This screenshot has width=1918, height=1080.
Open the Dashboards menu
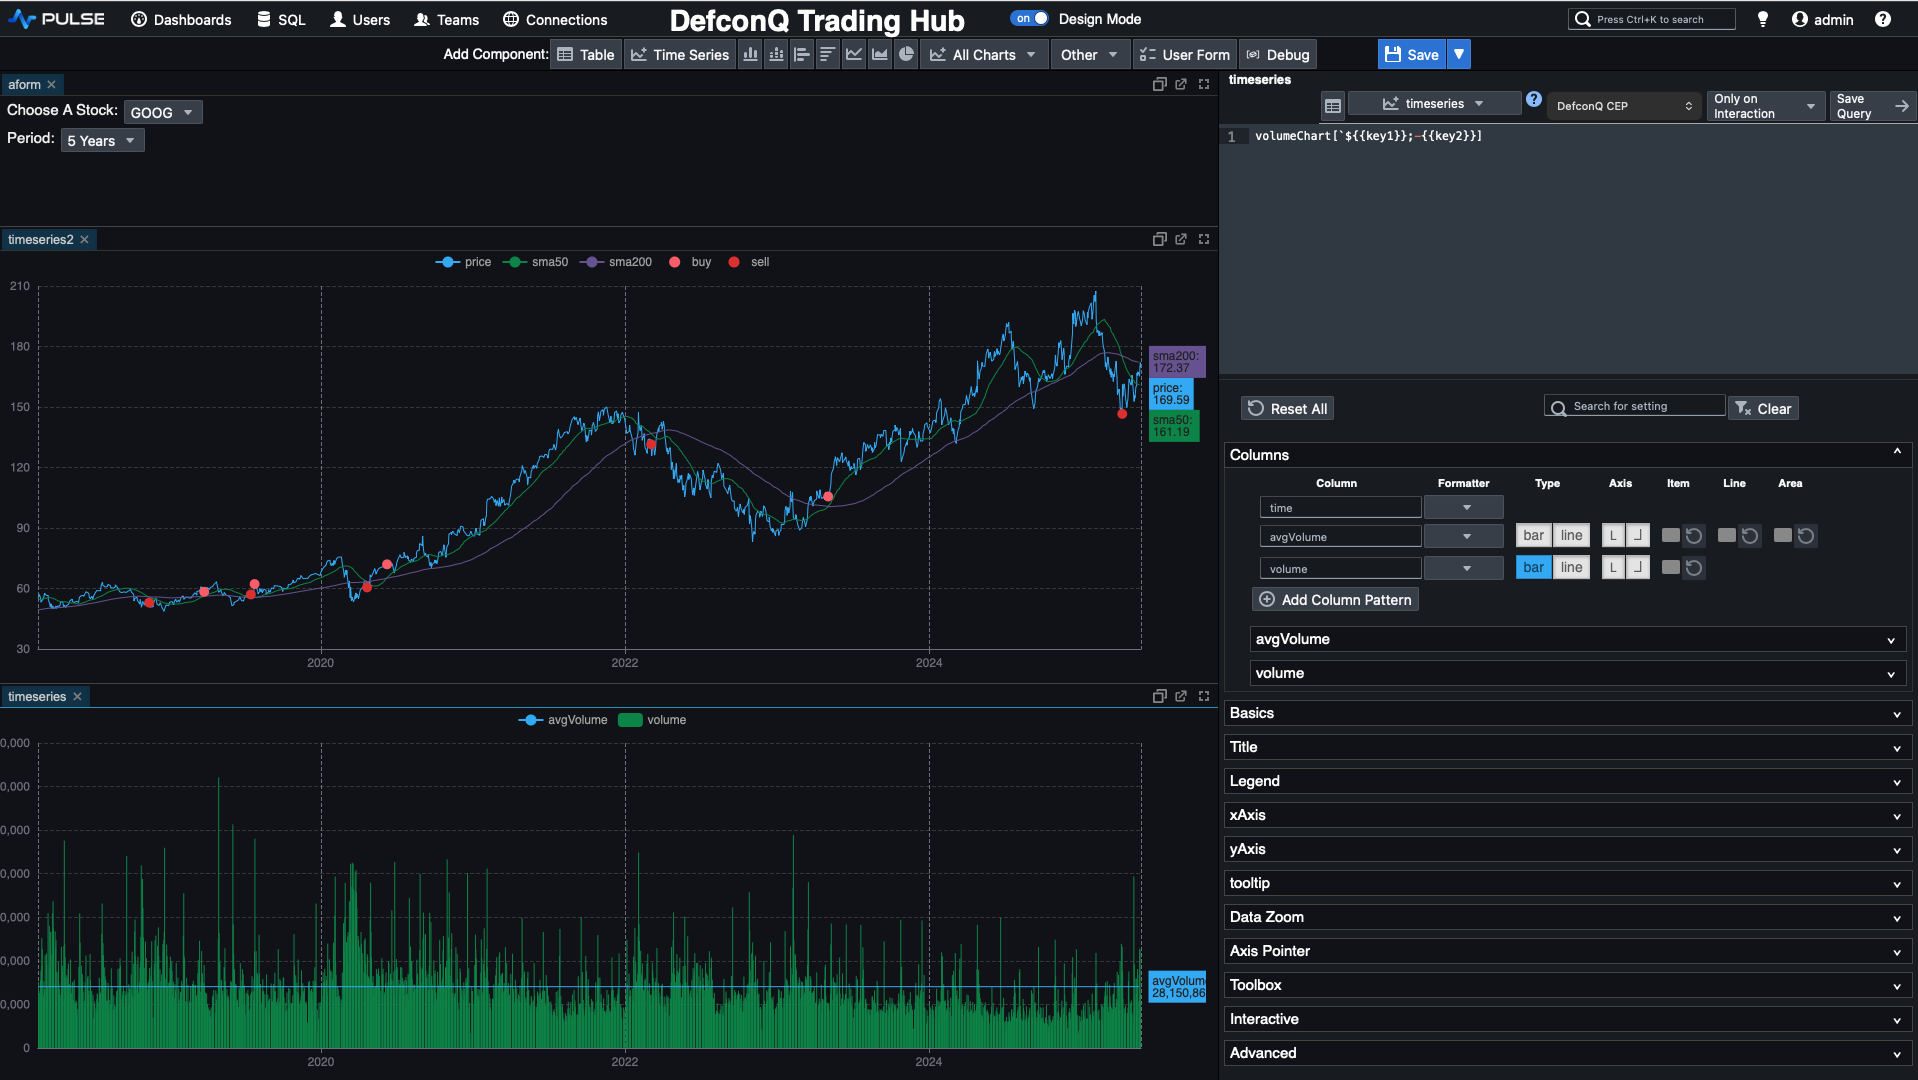click(x=180, y=19)
